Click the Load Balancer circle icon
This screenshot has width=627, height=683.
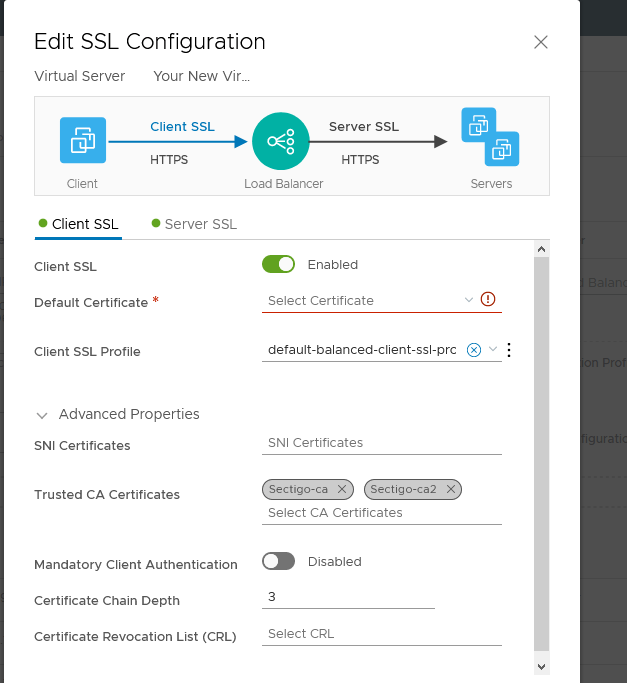click(281, 141)
